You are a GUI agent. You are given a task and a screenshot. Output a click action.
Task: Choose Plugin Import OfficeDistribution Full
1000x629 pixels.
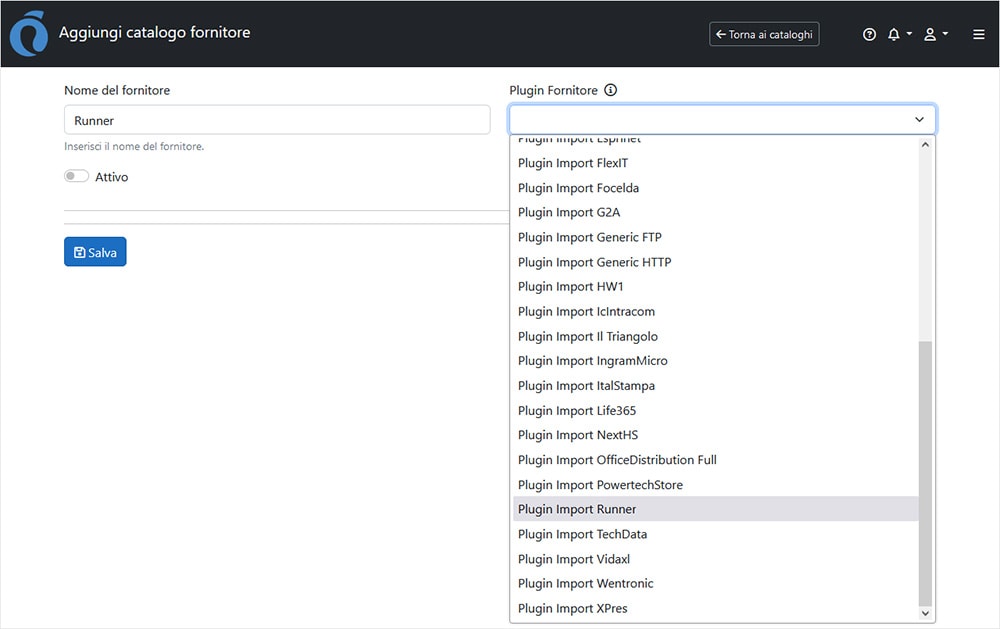617,460
